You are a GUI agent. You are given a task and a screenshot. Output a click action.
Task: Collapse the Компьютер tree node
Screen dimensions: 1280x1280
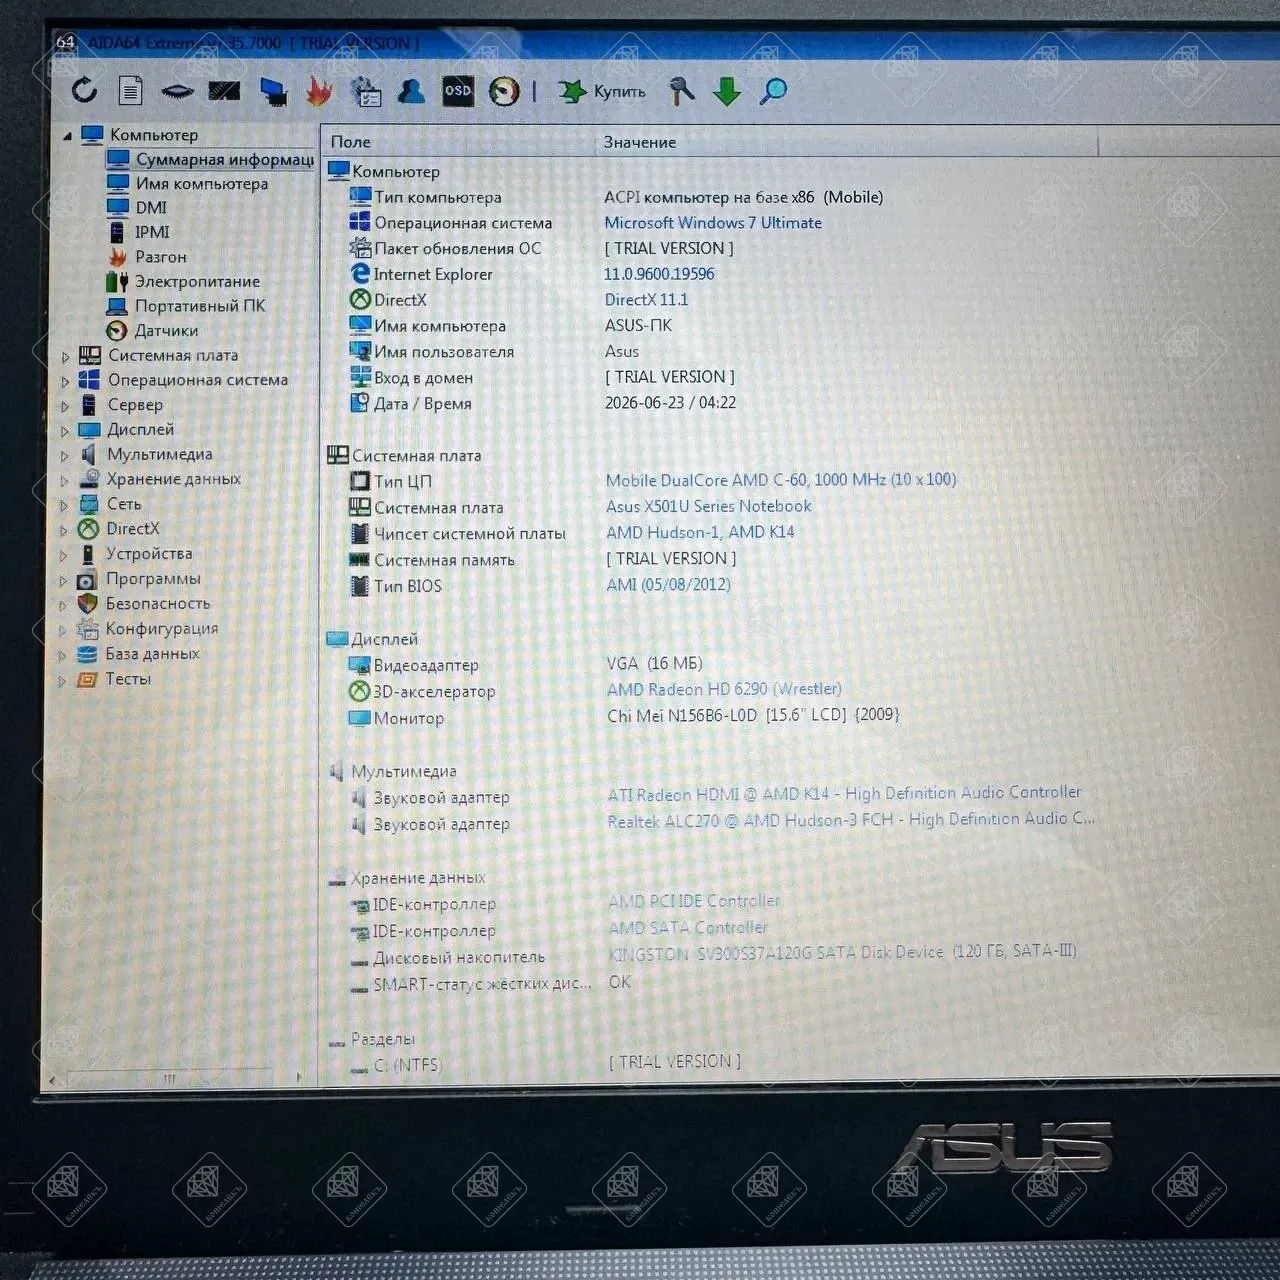click(x=67, y=135)
